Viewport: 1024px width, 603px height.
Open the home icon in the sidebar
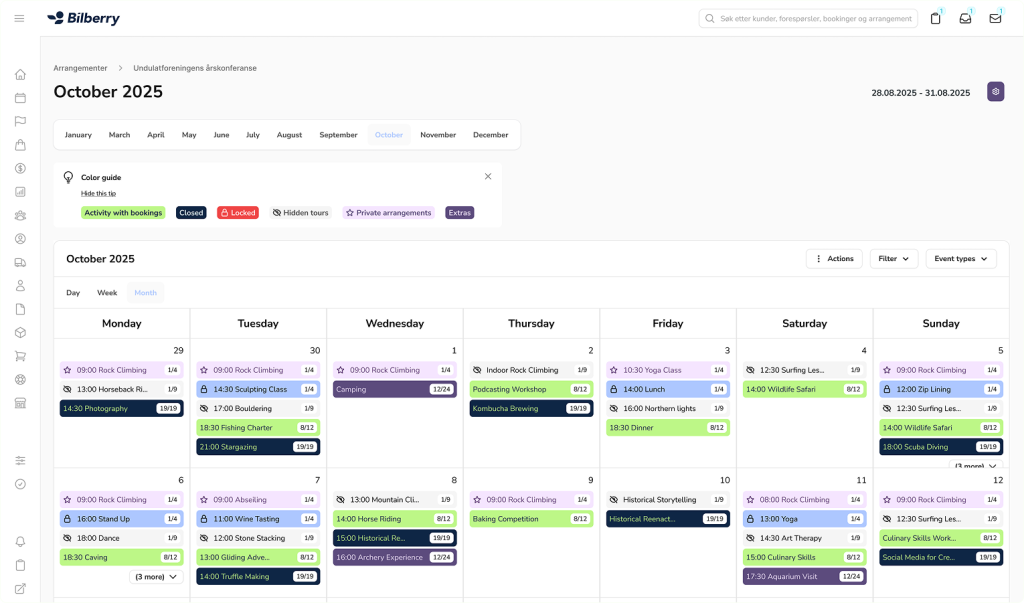[20, 74]
